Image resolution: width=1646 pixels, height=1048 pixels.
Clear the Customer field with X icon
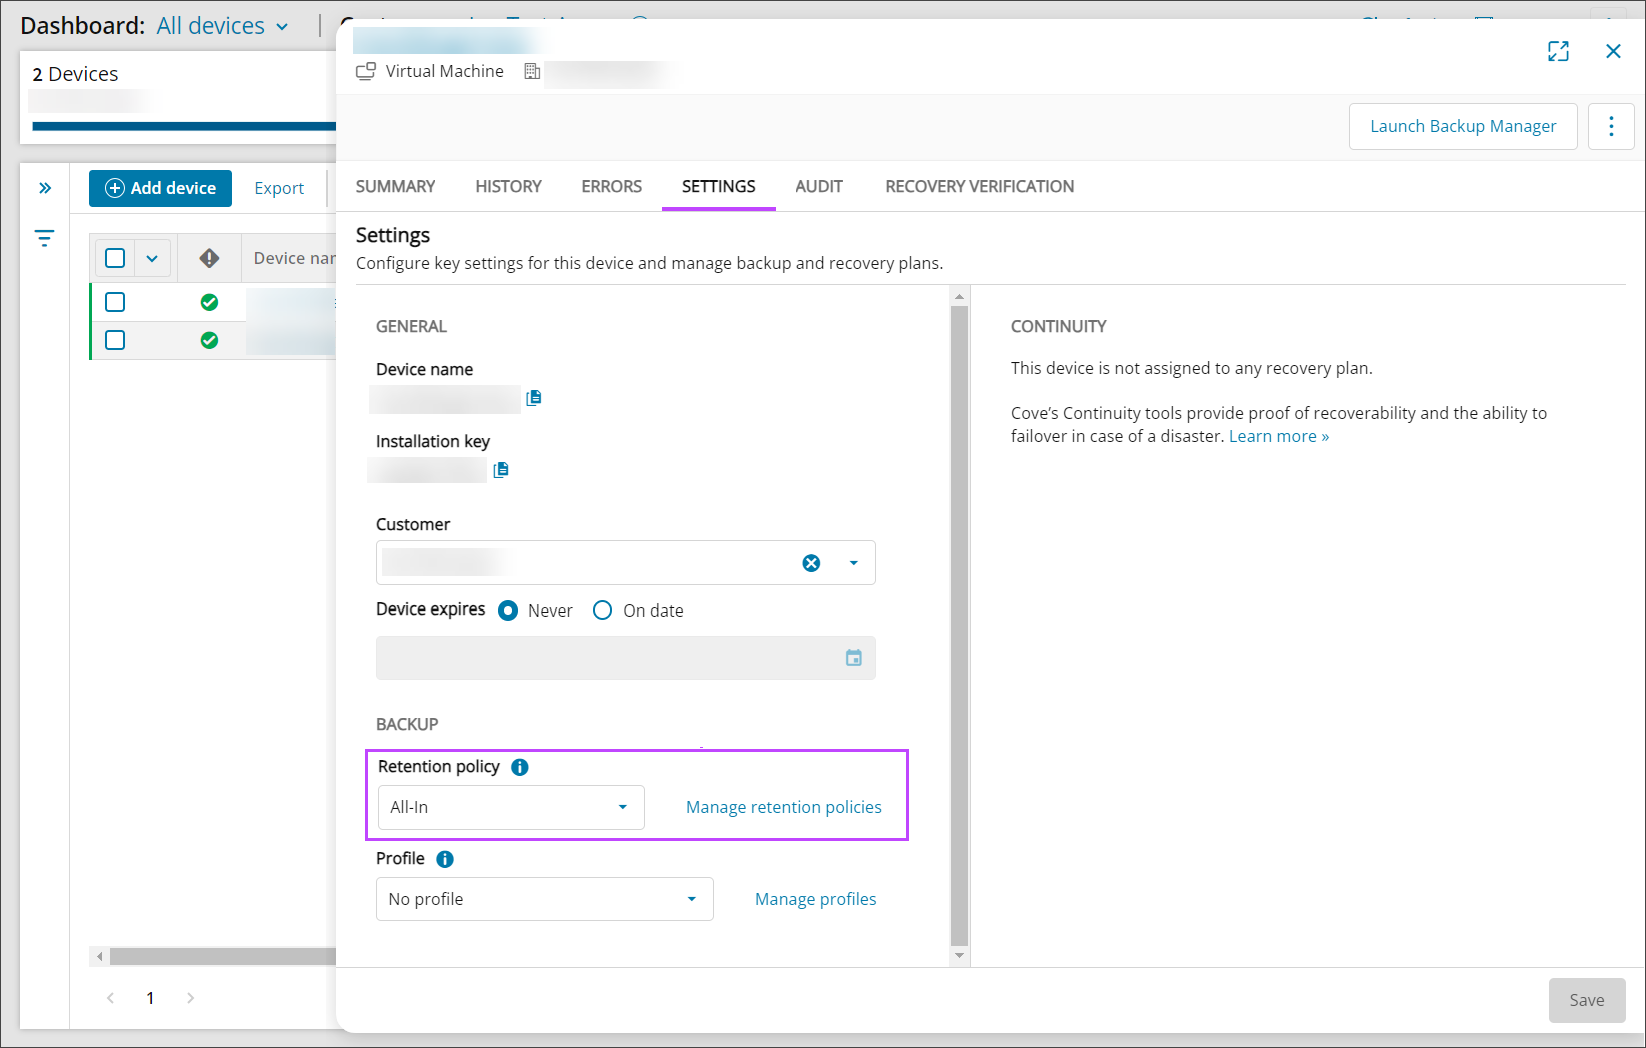pos(811,563)
